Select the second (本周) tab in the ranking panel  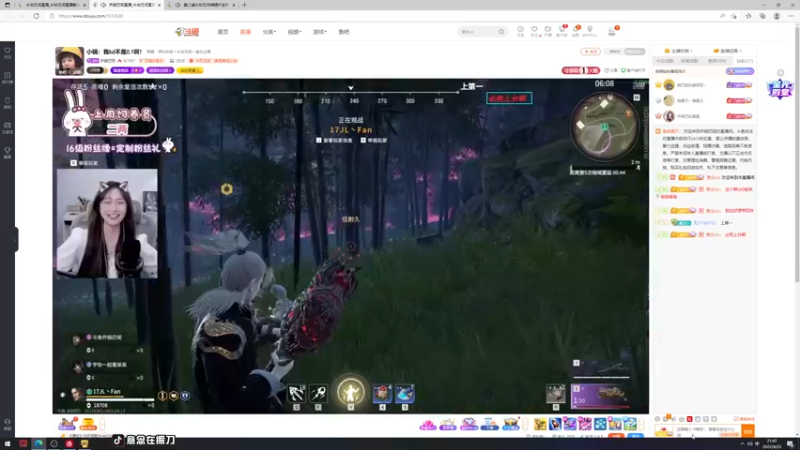pos(689,61)
